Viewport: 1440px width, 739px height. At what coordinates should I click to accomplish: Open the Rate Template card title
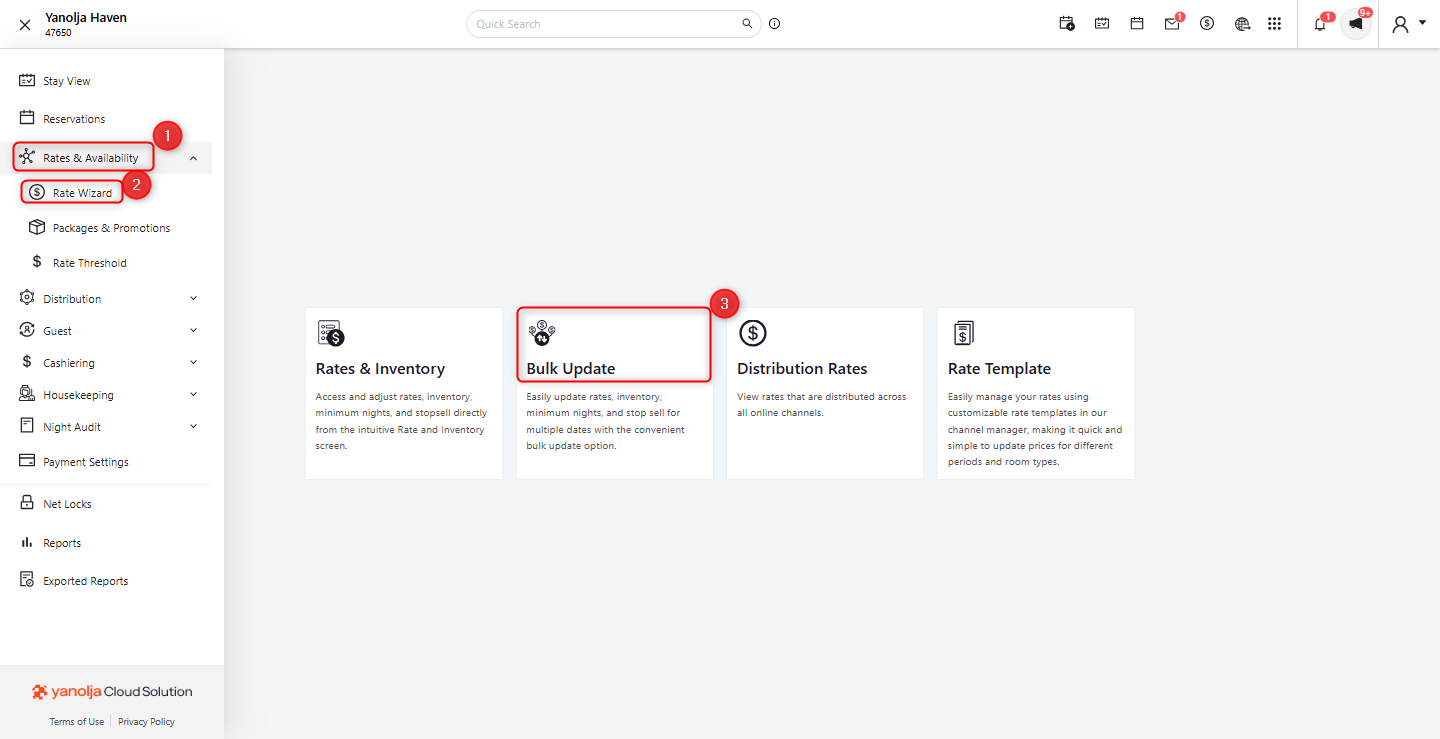click(999, 369)
